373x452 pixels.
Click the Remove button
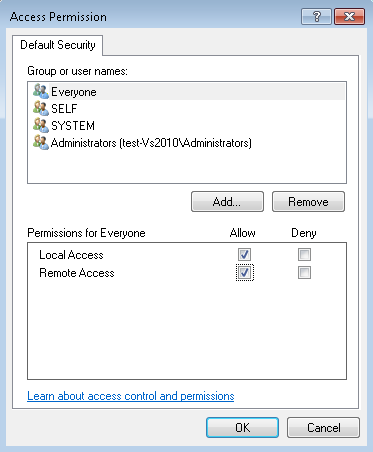pyautogui.click(x=308, y=202)
